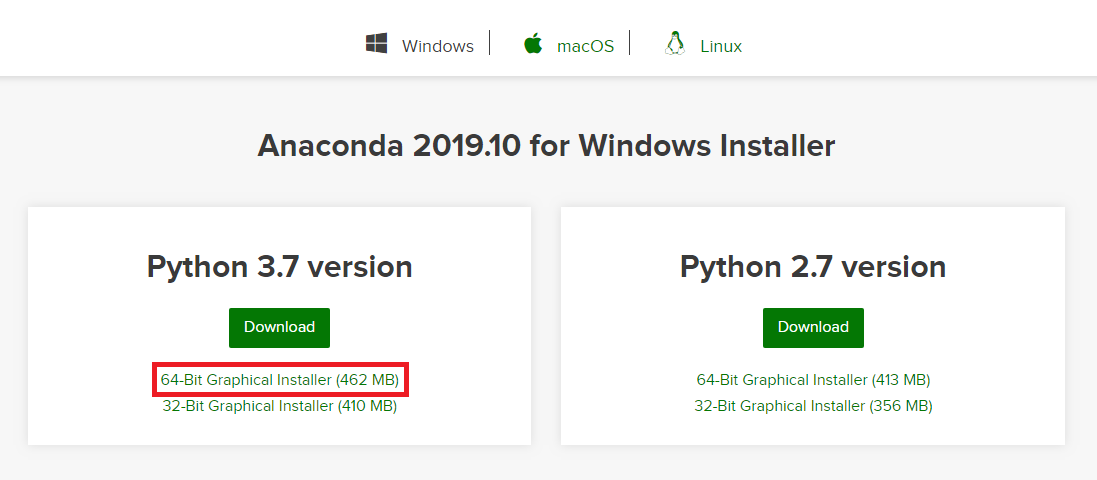Select the Anaconda 2019.10 for Windows Installer title
1097x480 pixels.
pos(546,146)
